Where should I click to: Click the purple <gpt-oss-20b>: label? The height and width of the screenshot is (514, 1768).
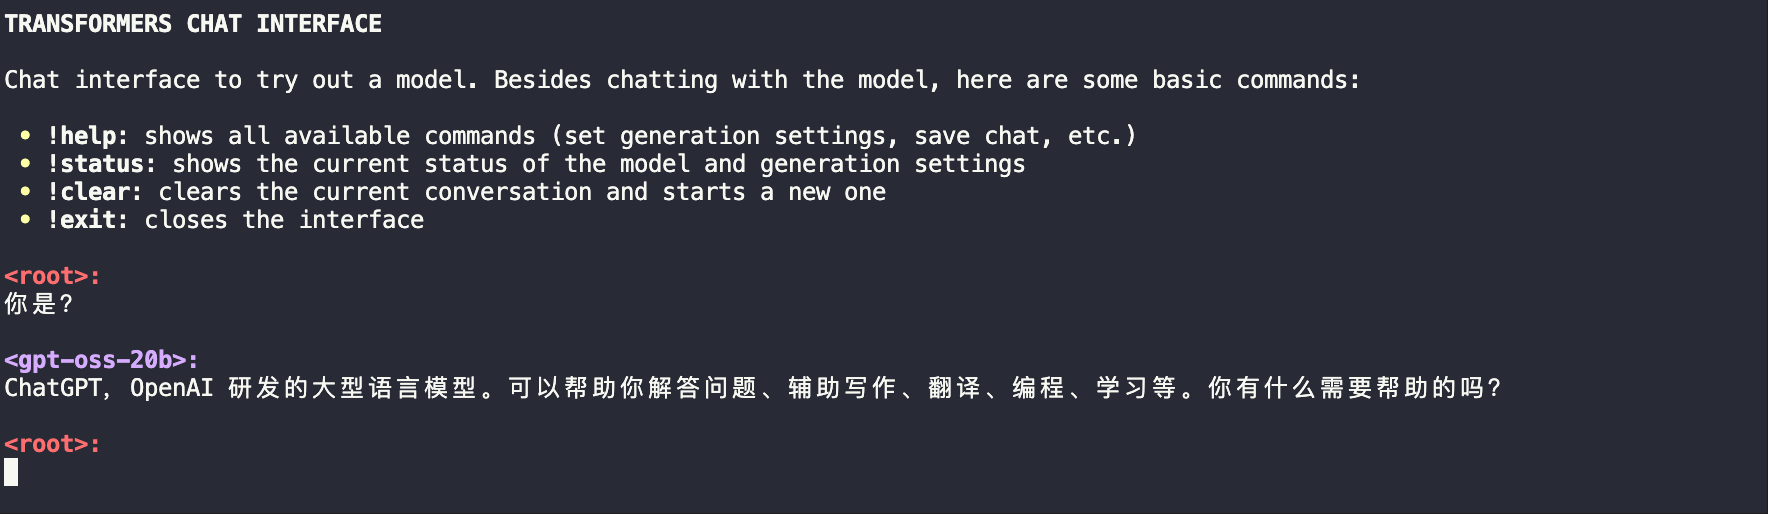tap(101, 360)
